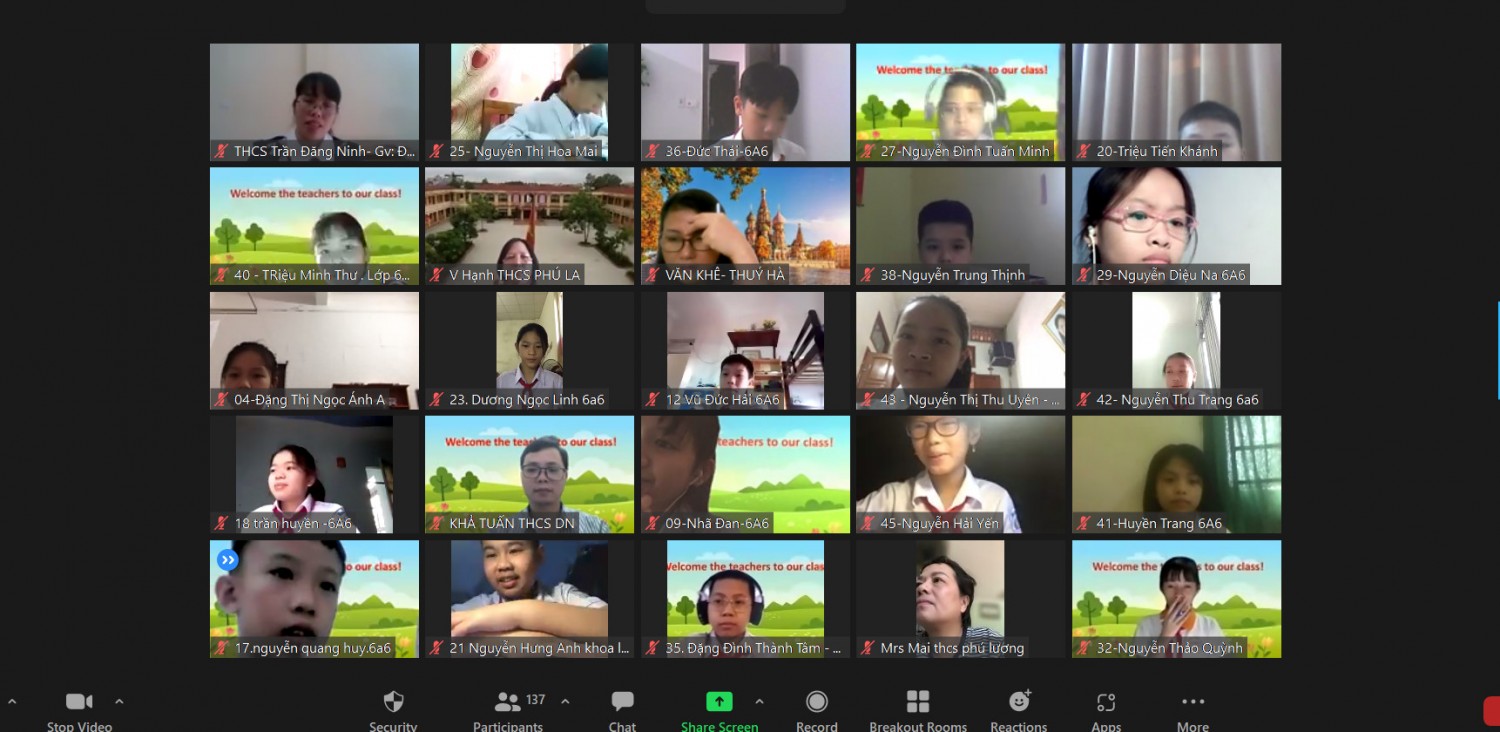This screenshot has width=1500, height=732.
Task: Click the blue double-arrow badge on nguyễn quang huy's tile
Action: [228, 560]
